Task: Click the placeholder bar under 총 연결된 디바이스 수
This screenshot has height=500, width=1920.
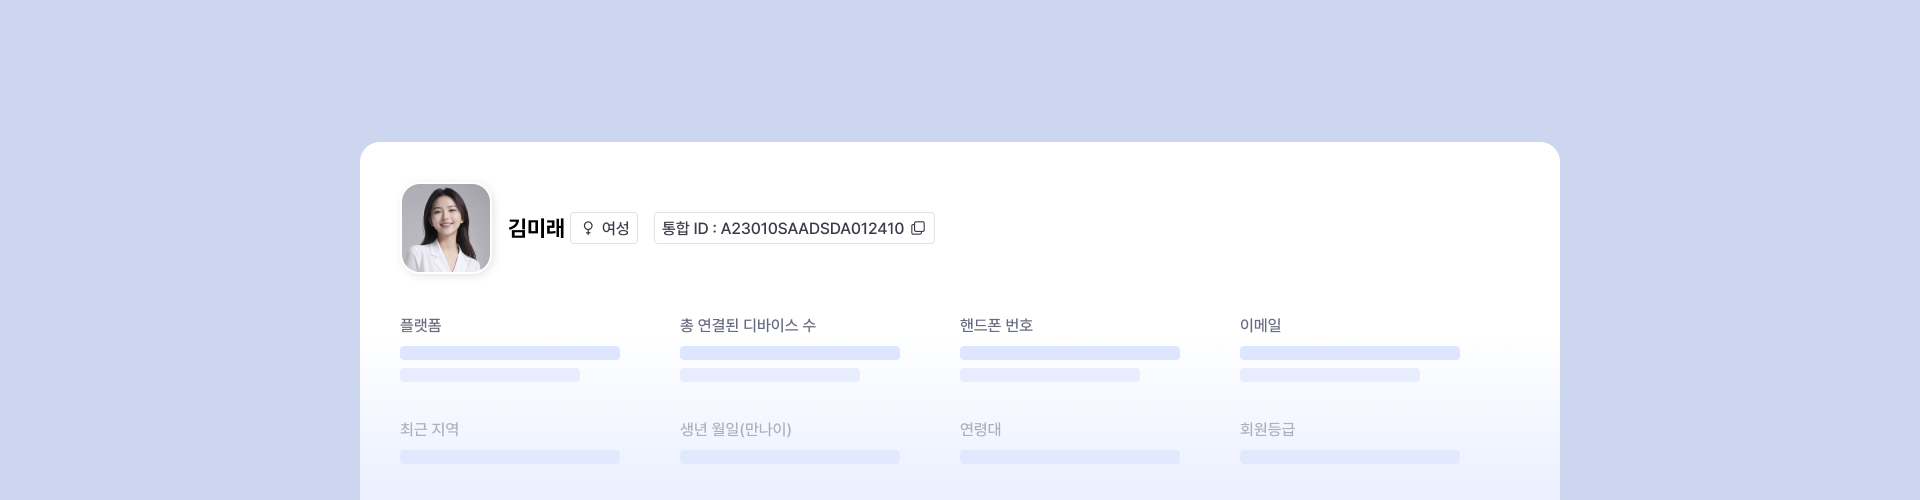Action: click(x=790, y=353)
